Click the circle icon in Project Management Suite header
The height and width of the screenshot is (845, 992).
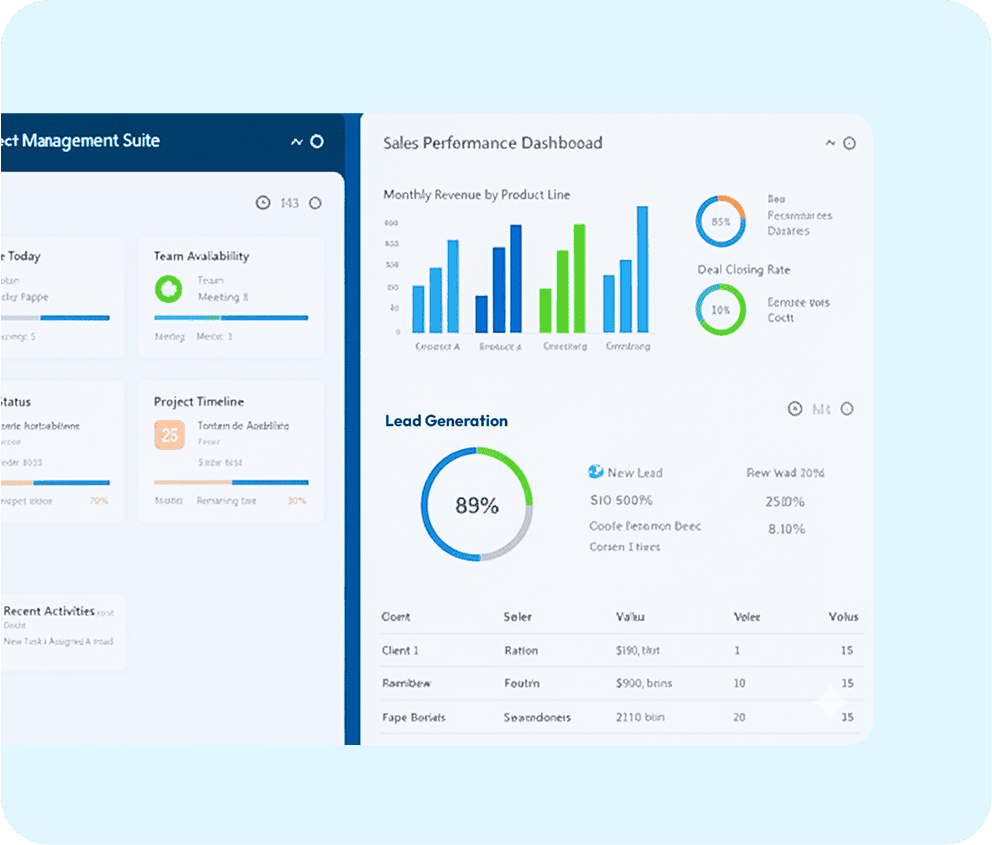point(317,142)
